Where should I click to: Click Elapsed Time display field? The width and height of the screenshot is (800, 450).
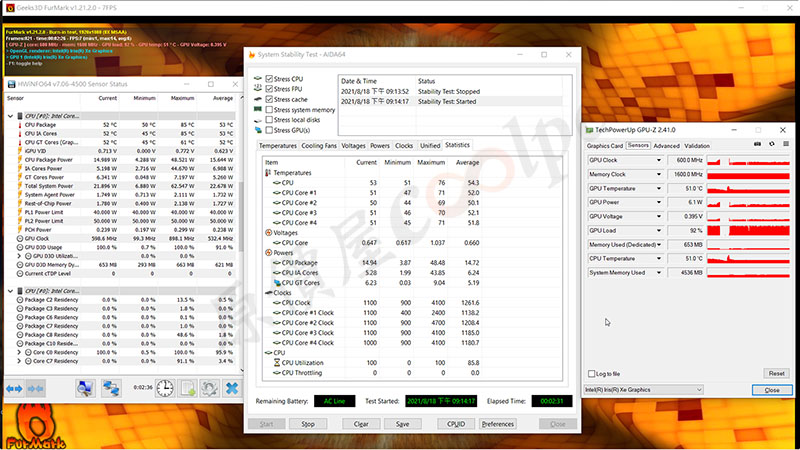[552, 401]
